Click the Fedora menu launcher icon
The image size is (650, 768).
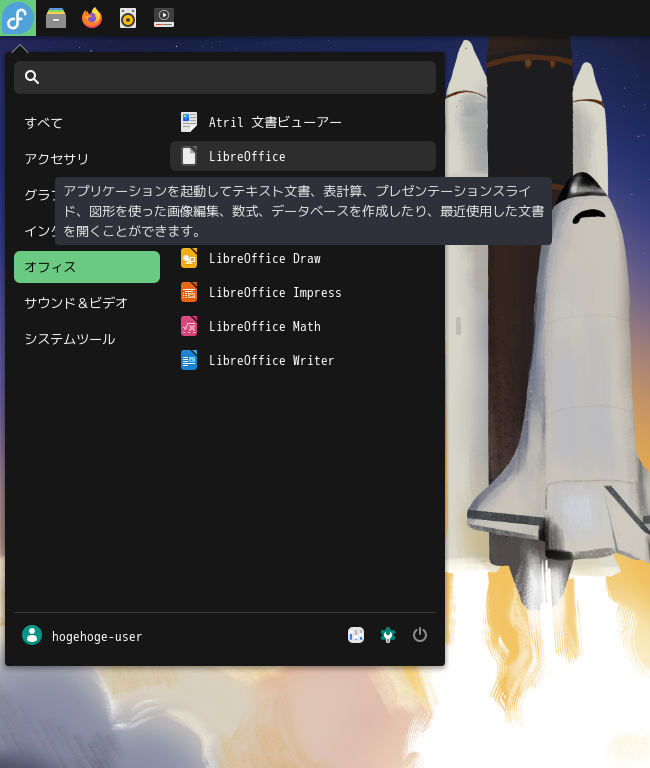click(x=18, y=18)
